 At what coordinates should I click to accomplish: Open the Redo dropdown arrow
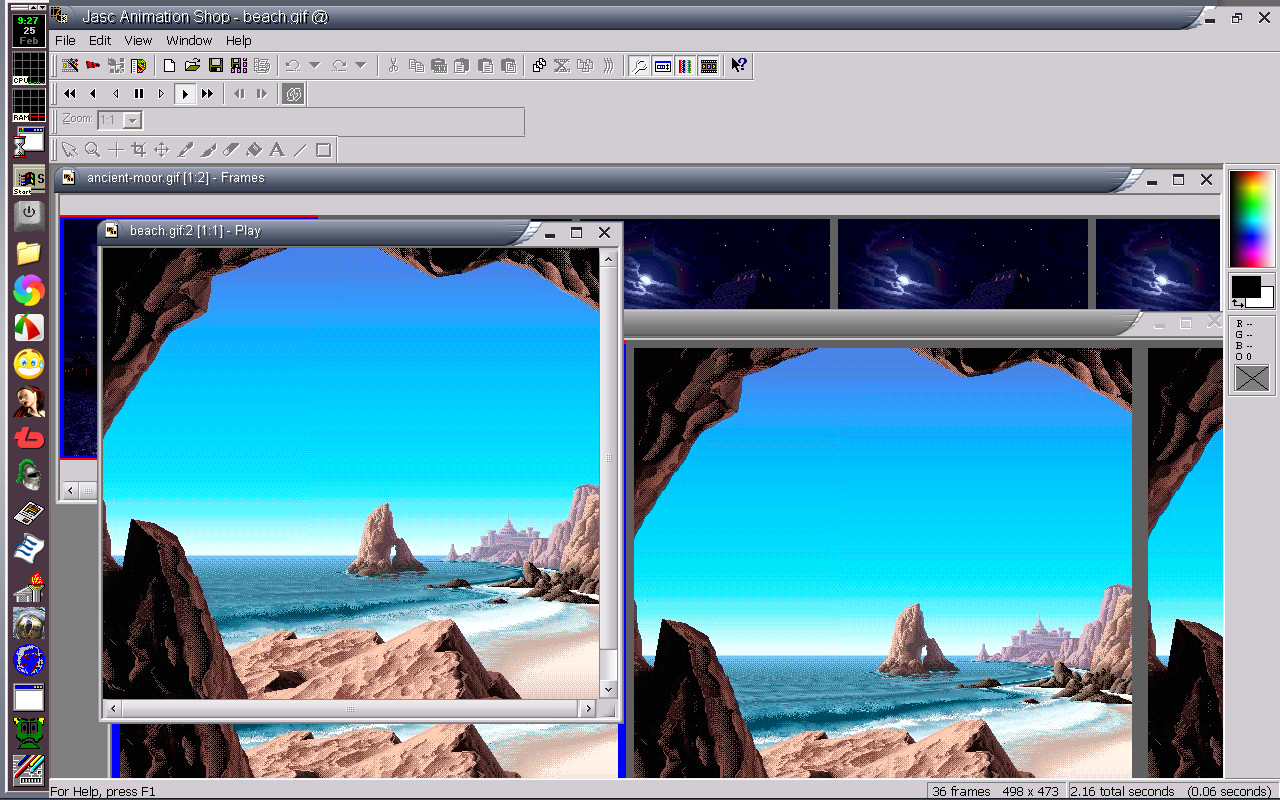(358, 65)
